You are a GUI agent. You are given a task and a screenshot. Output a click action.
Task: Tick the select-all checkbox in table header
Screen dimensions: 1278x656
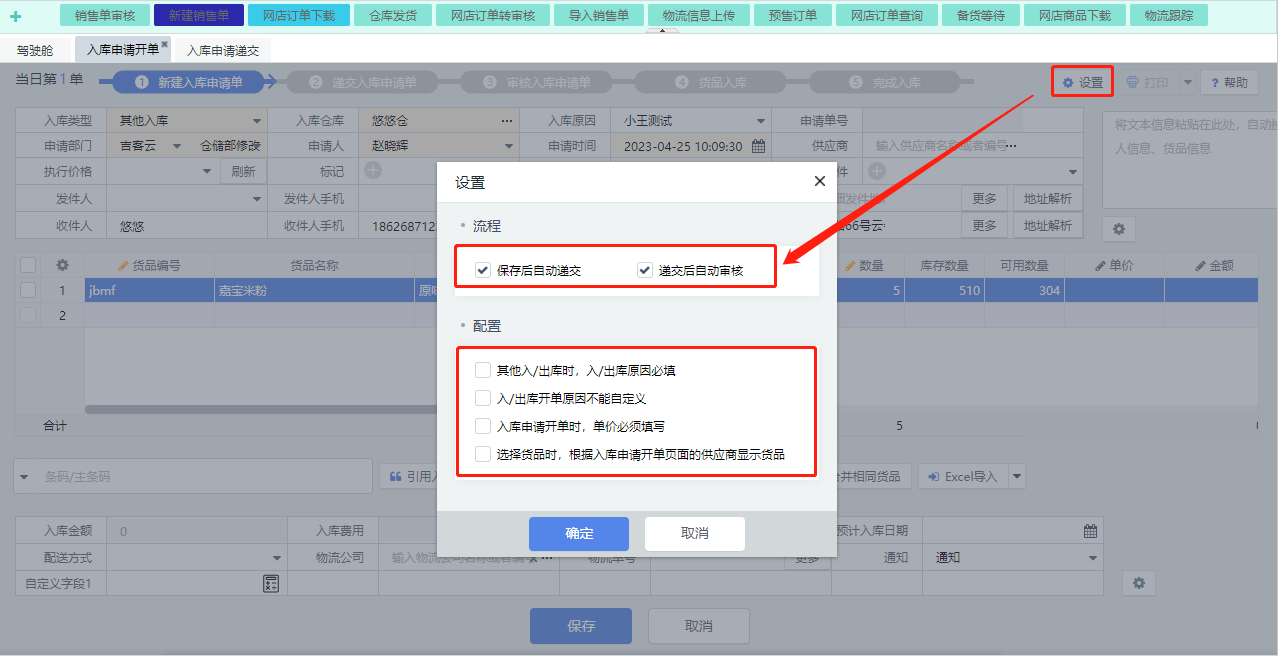28,265
